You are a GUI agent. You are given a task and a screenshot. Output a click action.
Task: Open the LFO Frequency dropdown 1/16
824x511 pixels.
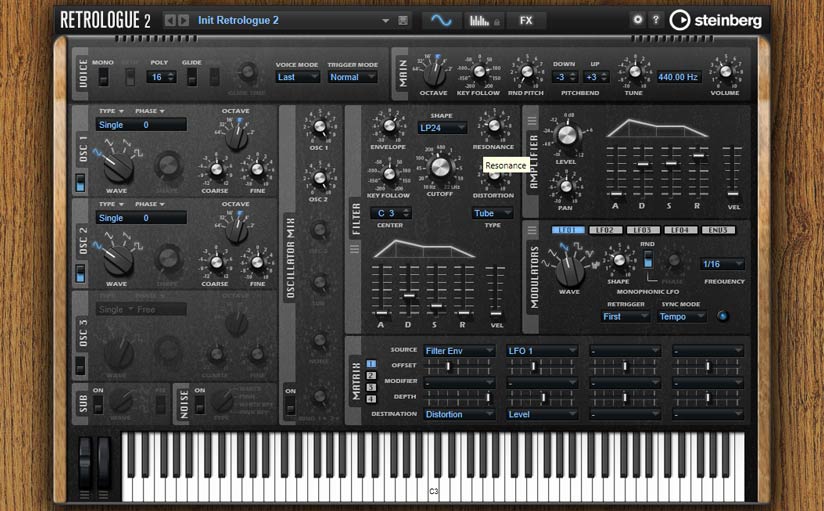(x=723, y=264)
